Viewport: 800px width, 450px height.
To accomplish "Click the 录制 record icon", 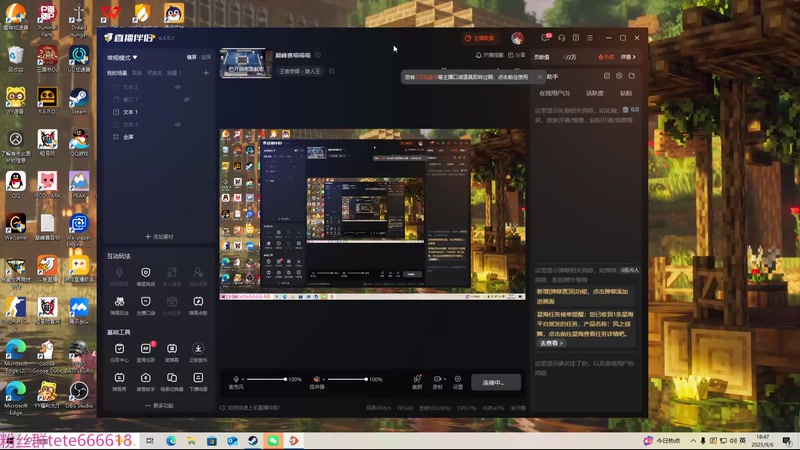I will pyautogui.click(x=437, y=382).
